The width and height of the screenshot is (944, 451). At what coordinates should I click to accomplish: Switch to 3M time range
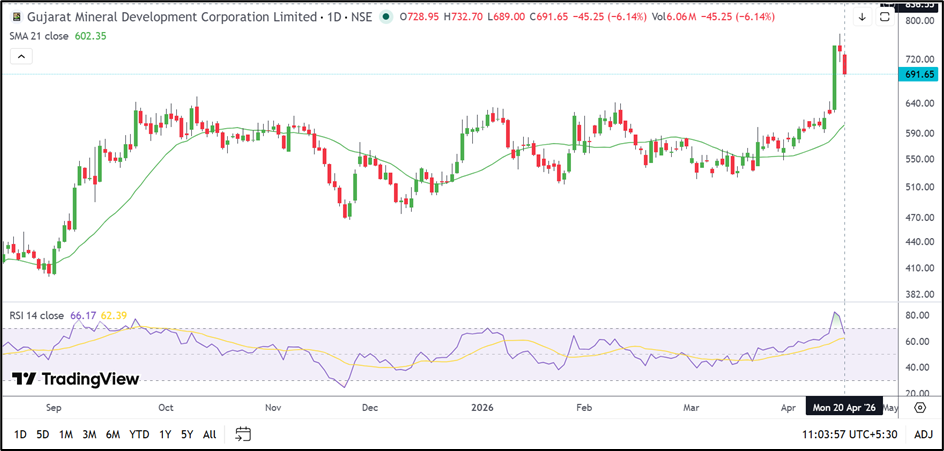click(x=90, y=434)
